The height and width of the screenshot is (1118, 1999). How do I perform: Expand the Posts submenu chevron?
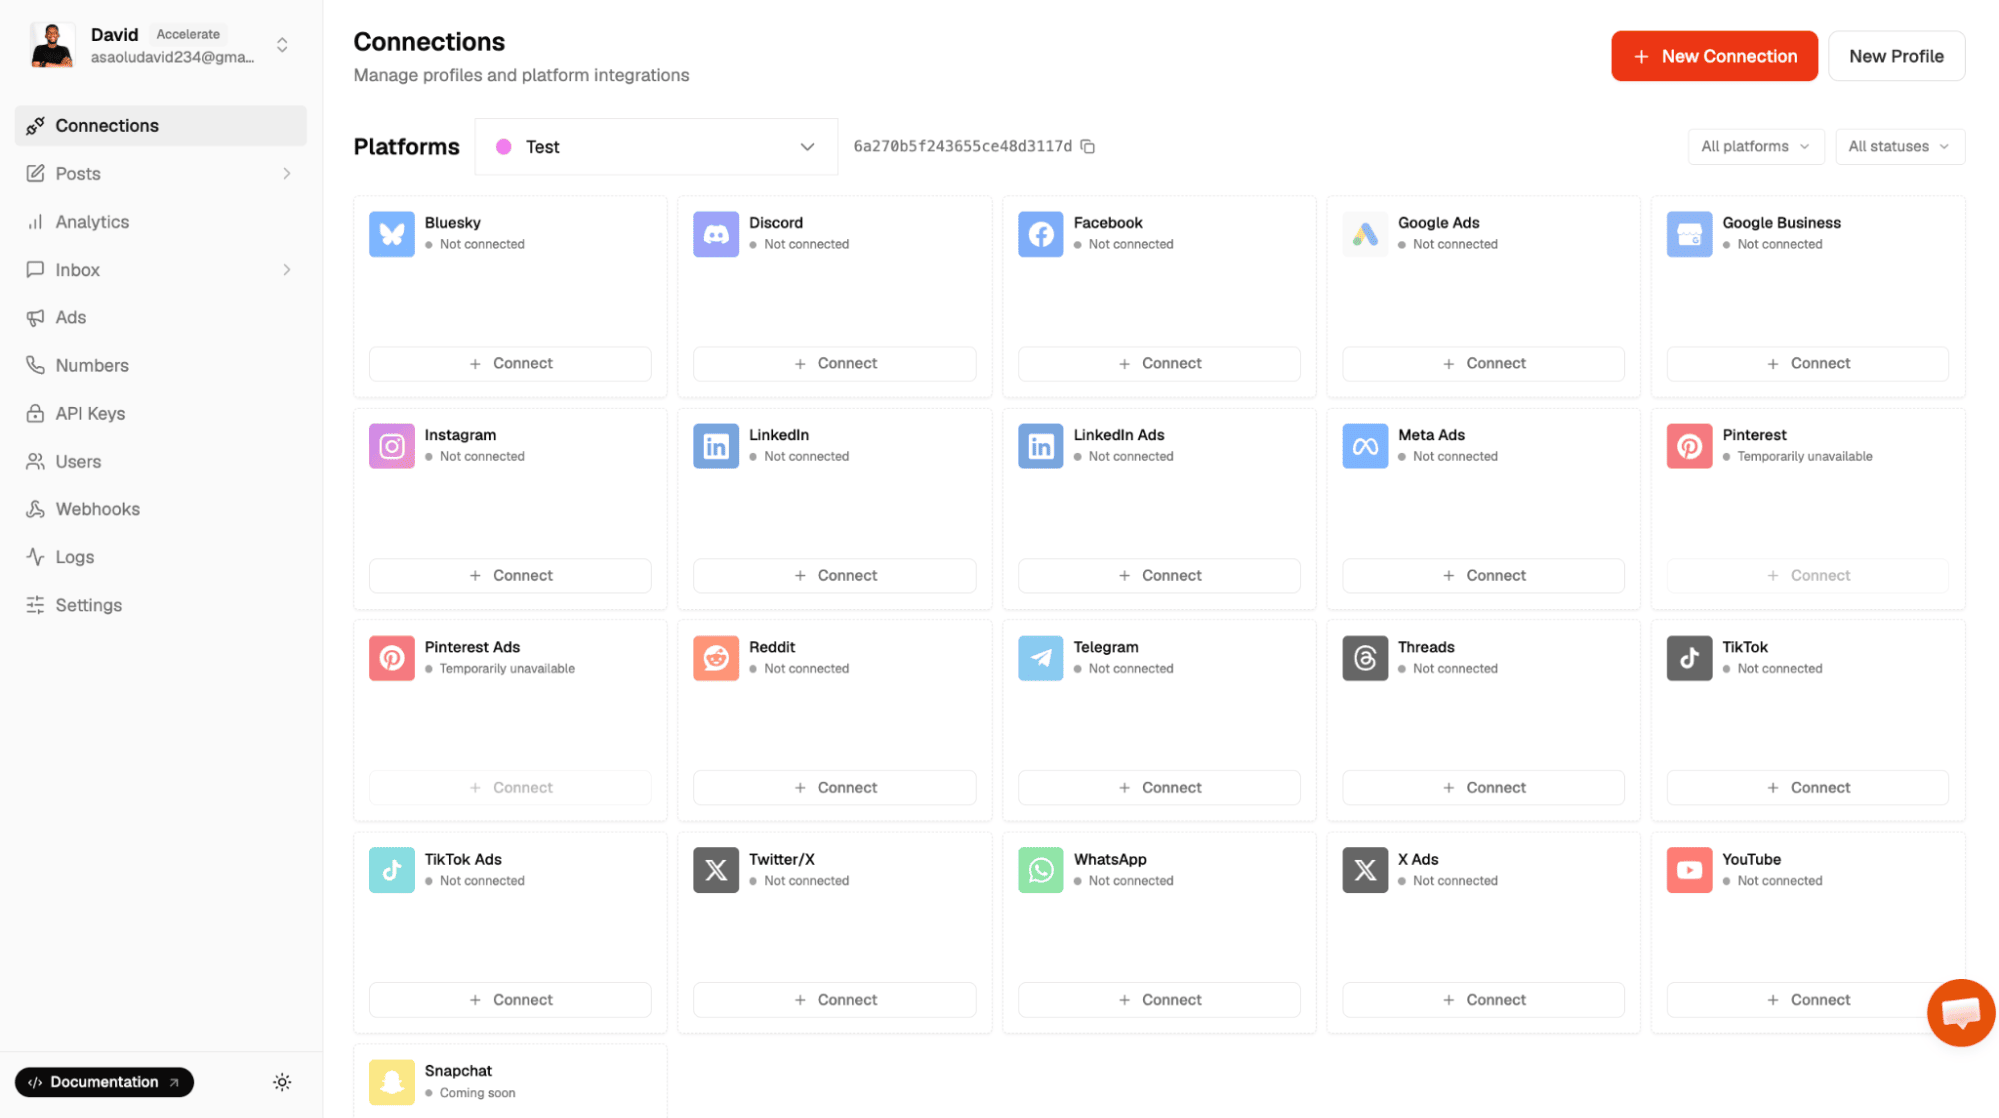coord(287,174)
